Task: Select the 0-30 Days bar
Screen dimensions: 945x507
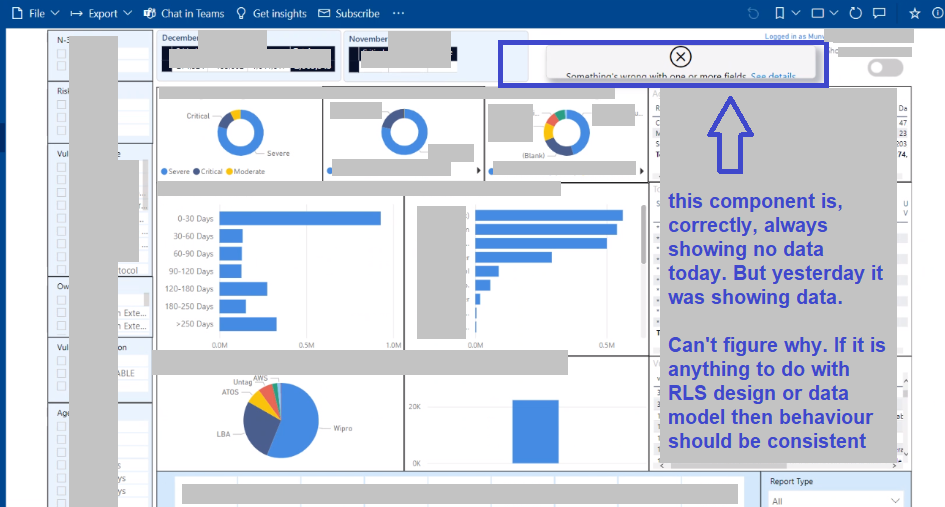Action: pos(300,218)
